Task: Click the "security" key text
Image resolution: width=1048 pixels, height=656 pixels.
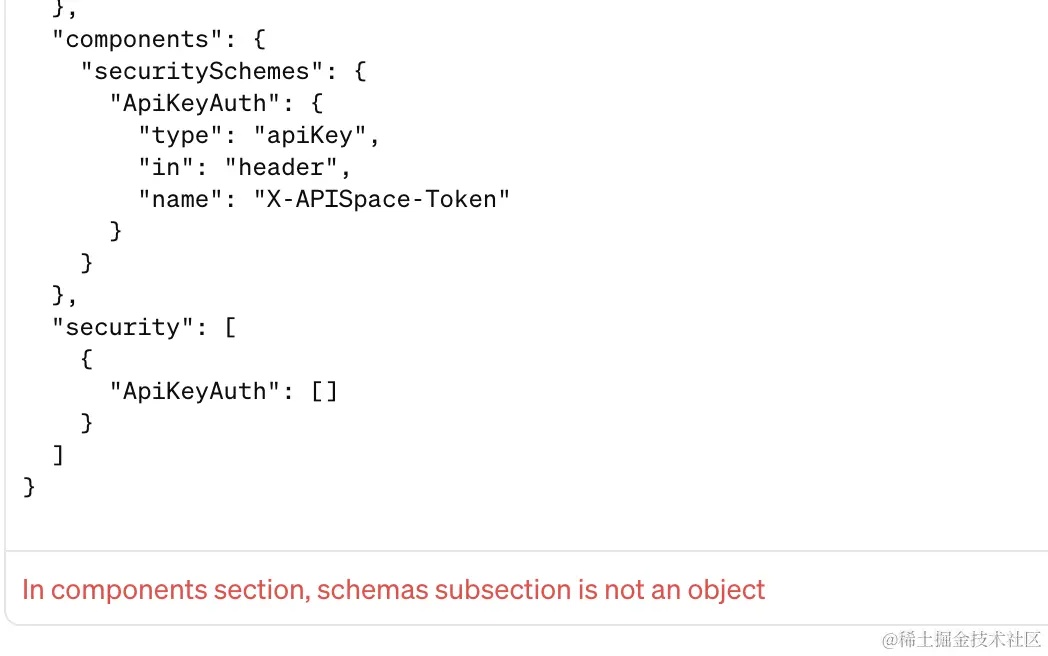Action: [116, 327]
